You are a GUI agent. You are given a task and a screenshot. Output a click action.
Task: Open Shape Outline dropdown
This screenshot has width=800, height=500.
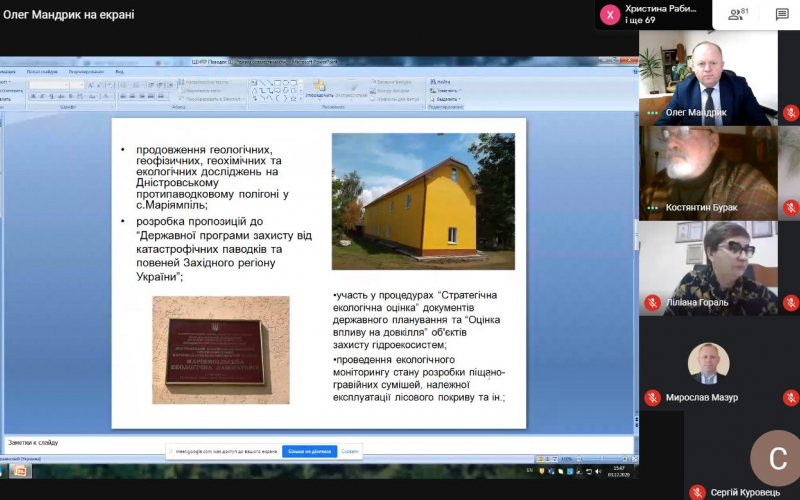[x=389, y=90]
